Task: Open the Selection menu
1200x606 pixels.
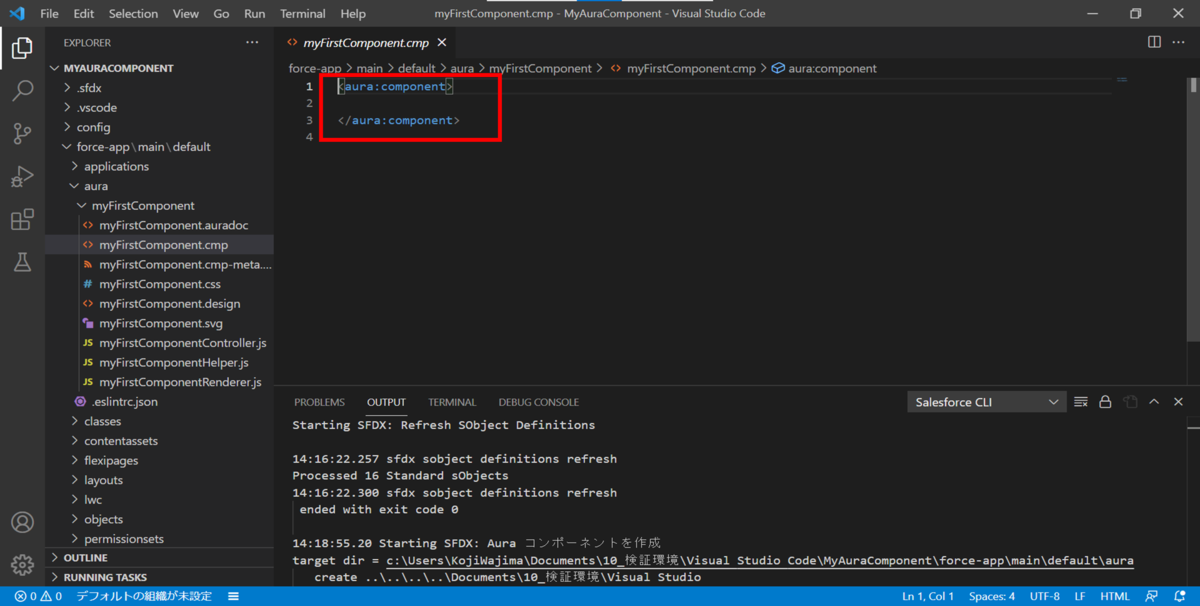Action: pyautogui.click(x=133, y=14)
